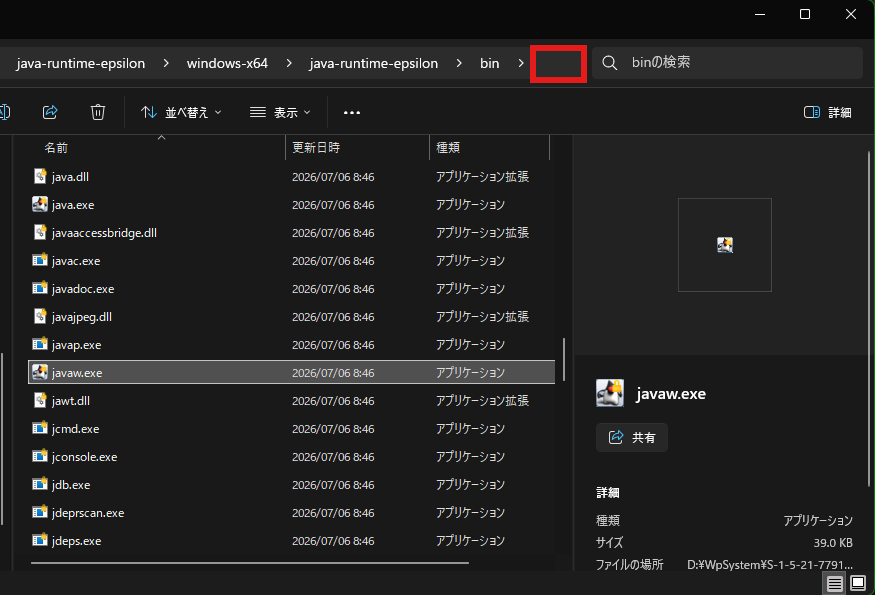
Task: Select file name javadoc.exe
Action: (83, 289)
